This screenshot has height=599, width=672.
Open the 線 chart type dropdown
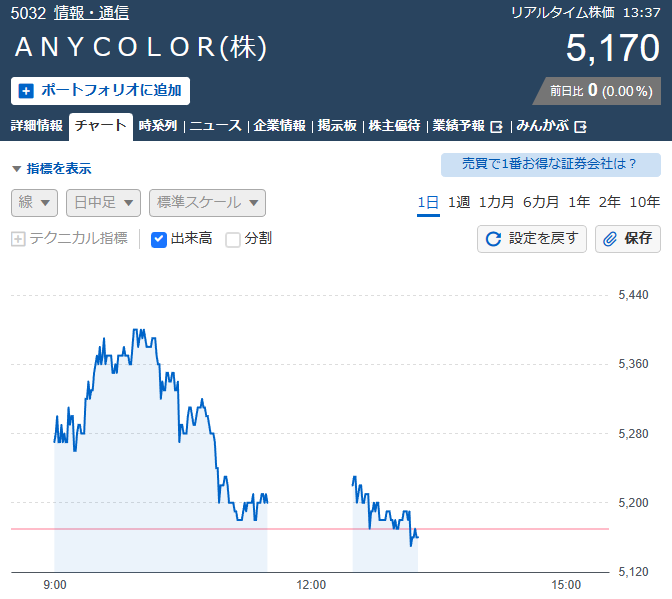34,203
